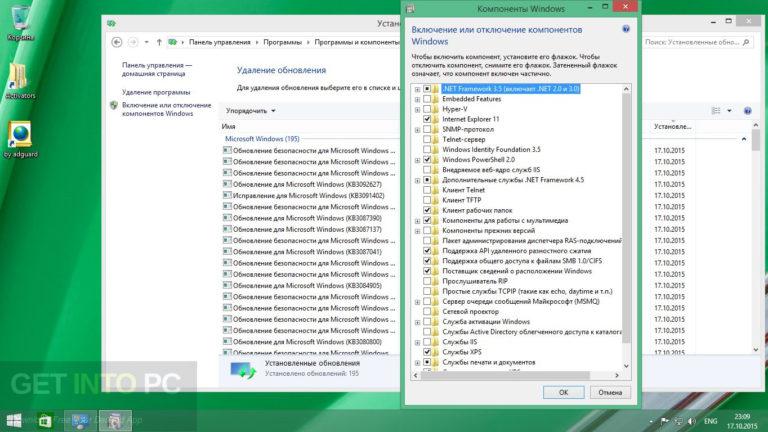Expand the Windows PowerShell 2.0 node

pyautogui.click(x=417, y=160)
